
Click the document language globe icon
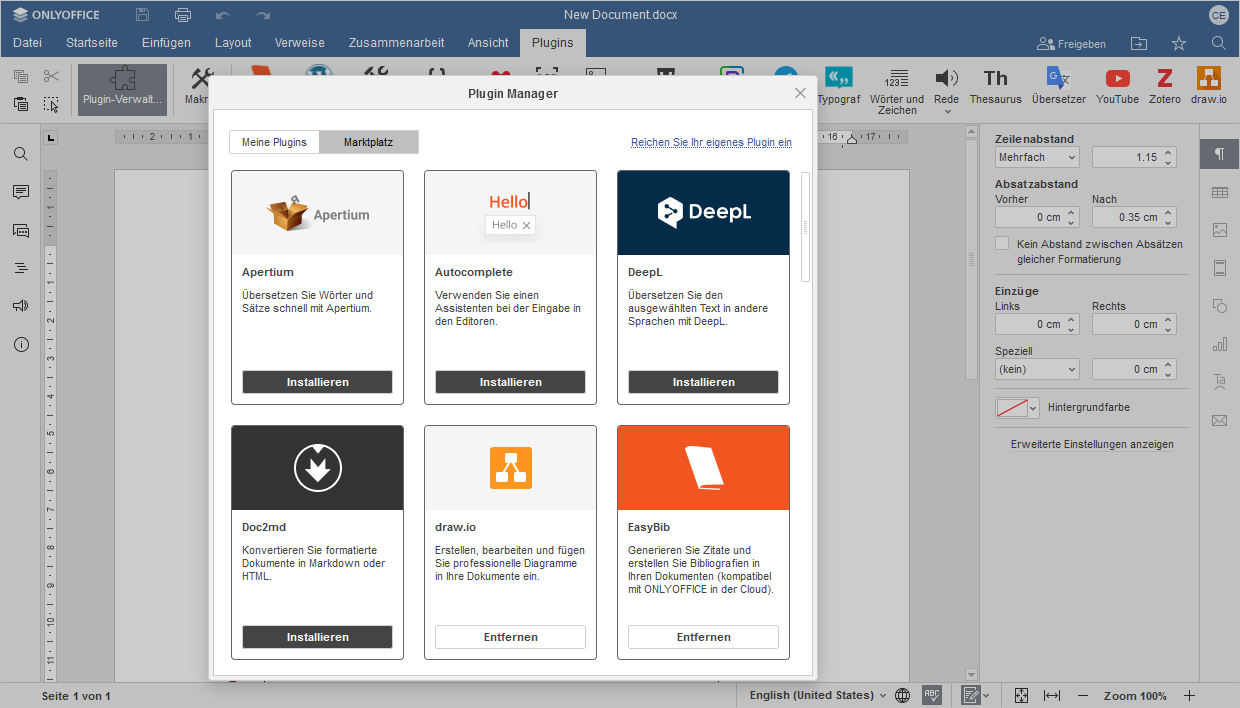(x=902, y=695)
